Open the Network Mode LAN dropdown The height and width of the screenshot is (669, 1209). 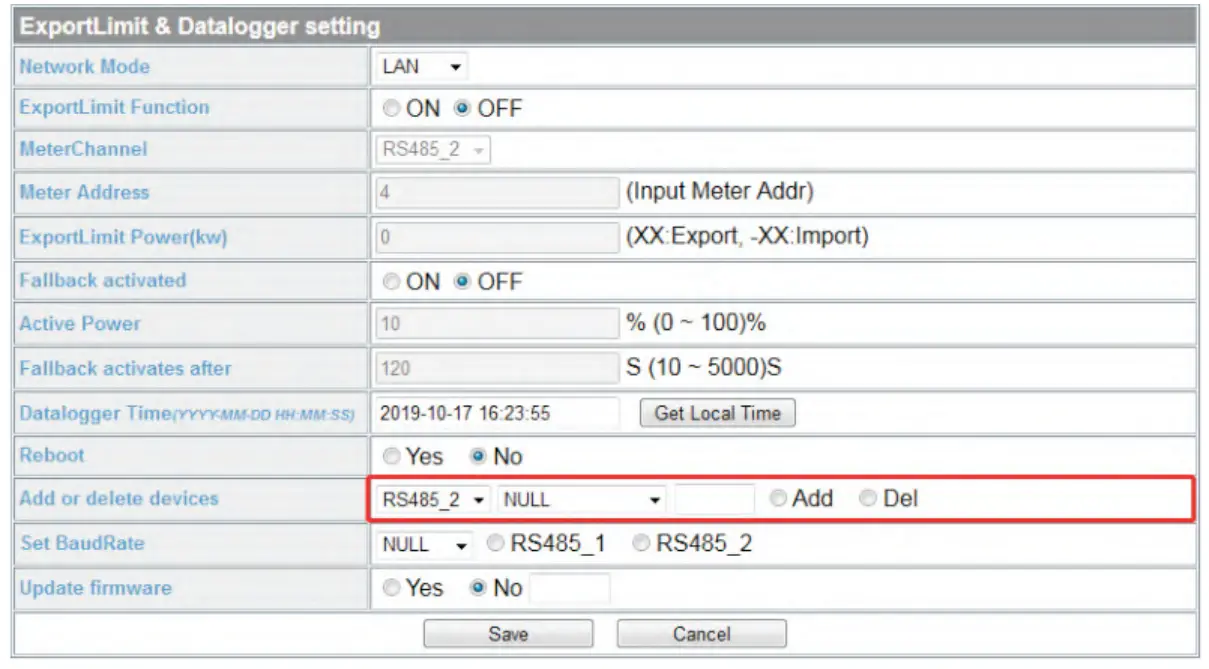point(422,67)
